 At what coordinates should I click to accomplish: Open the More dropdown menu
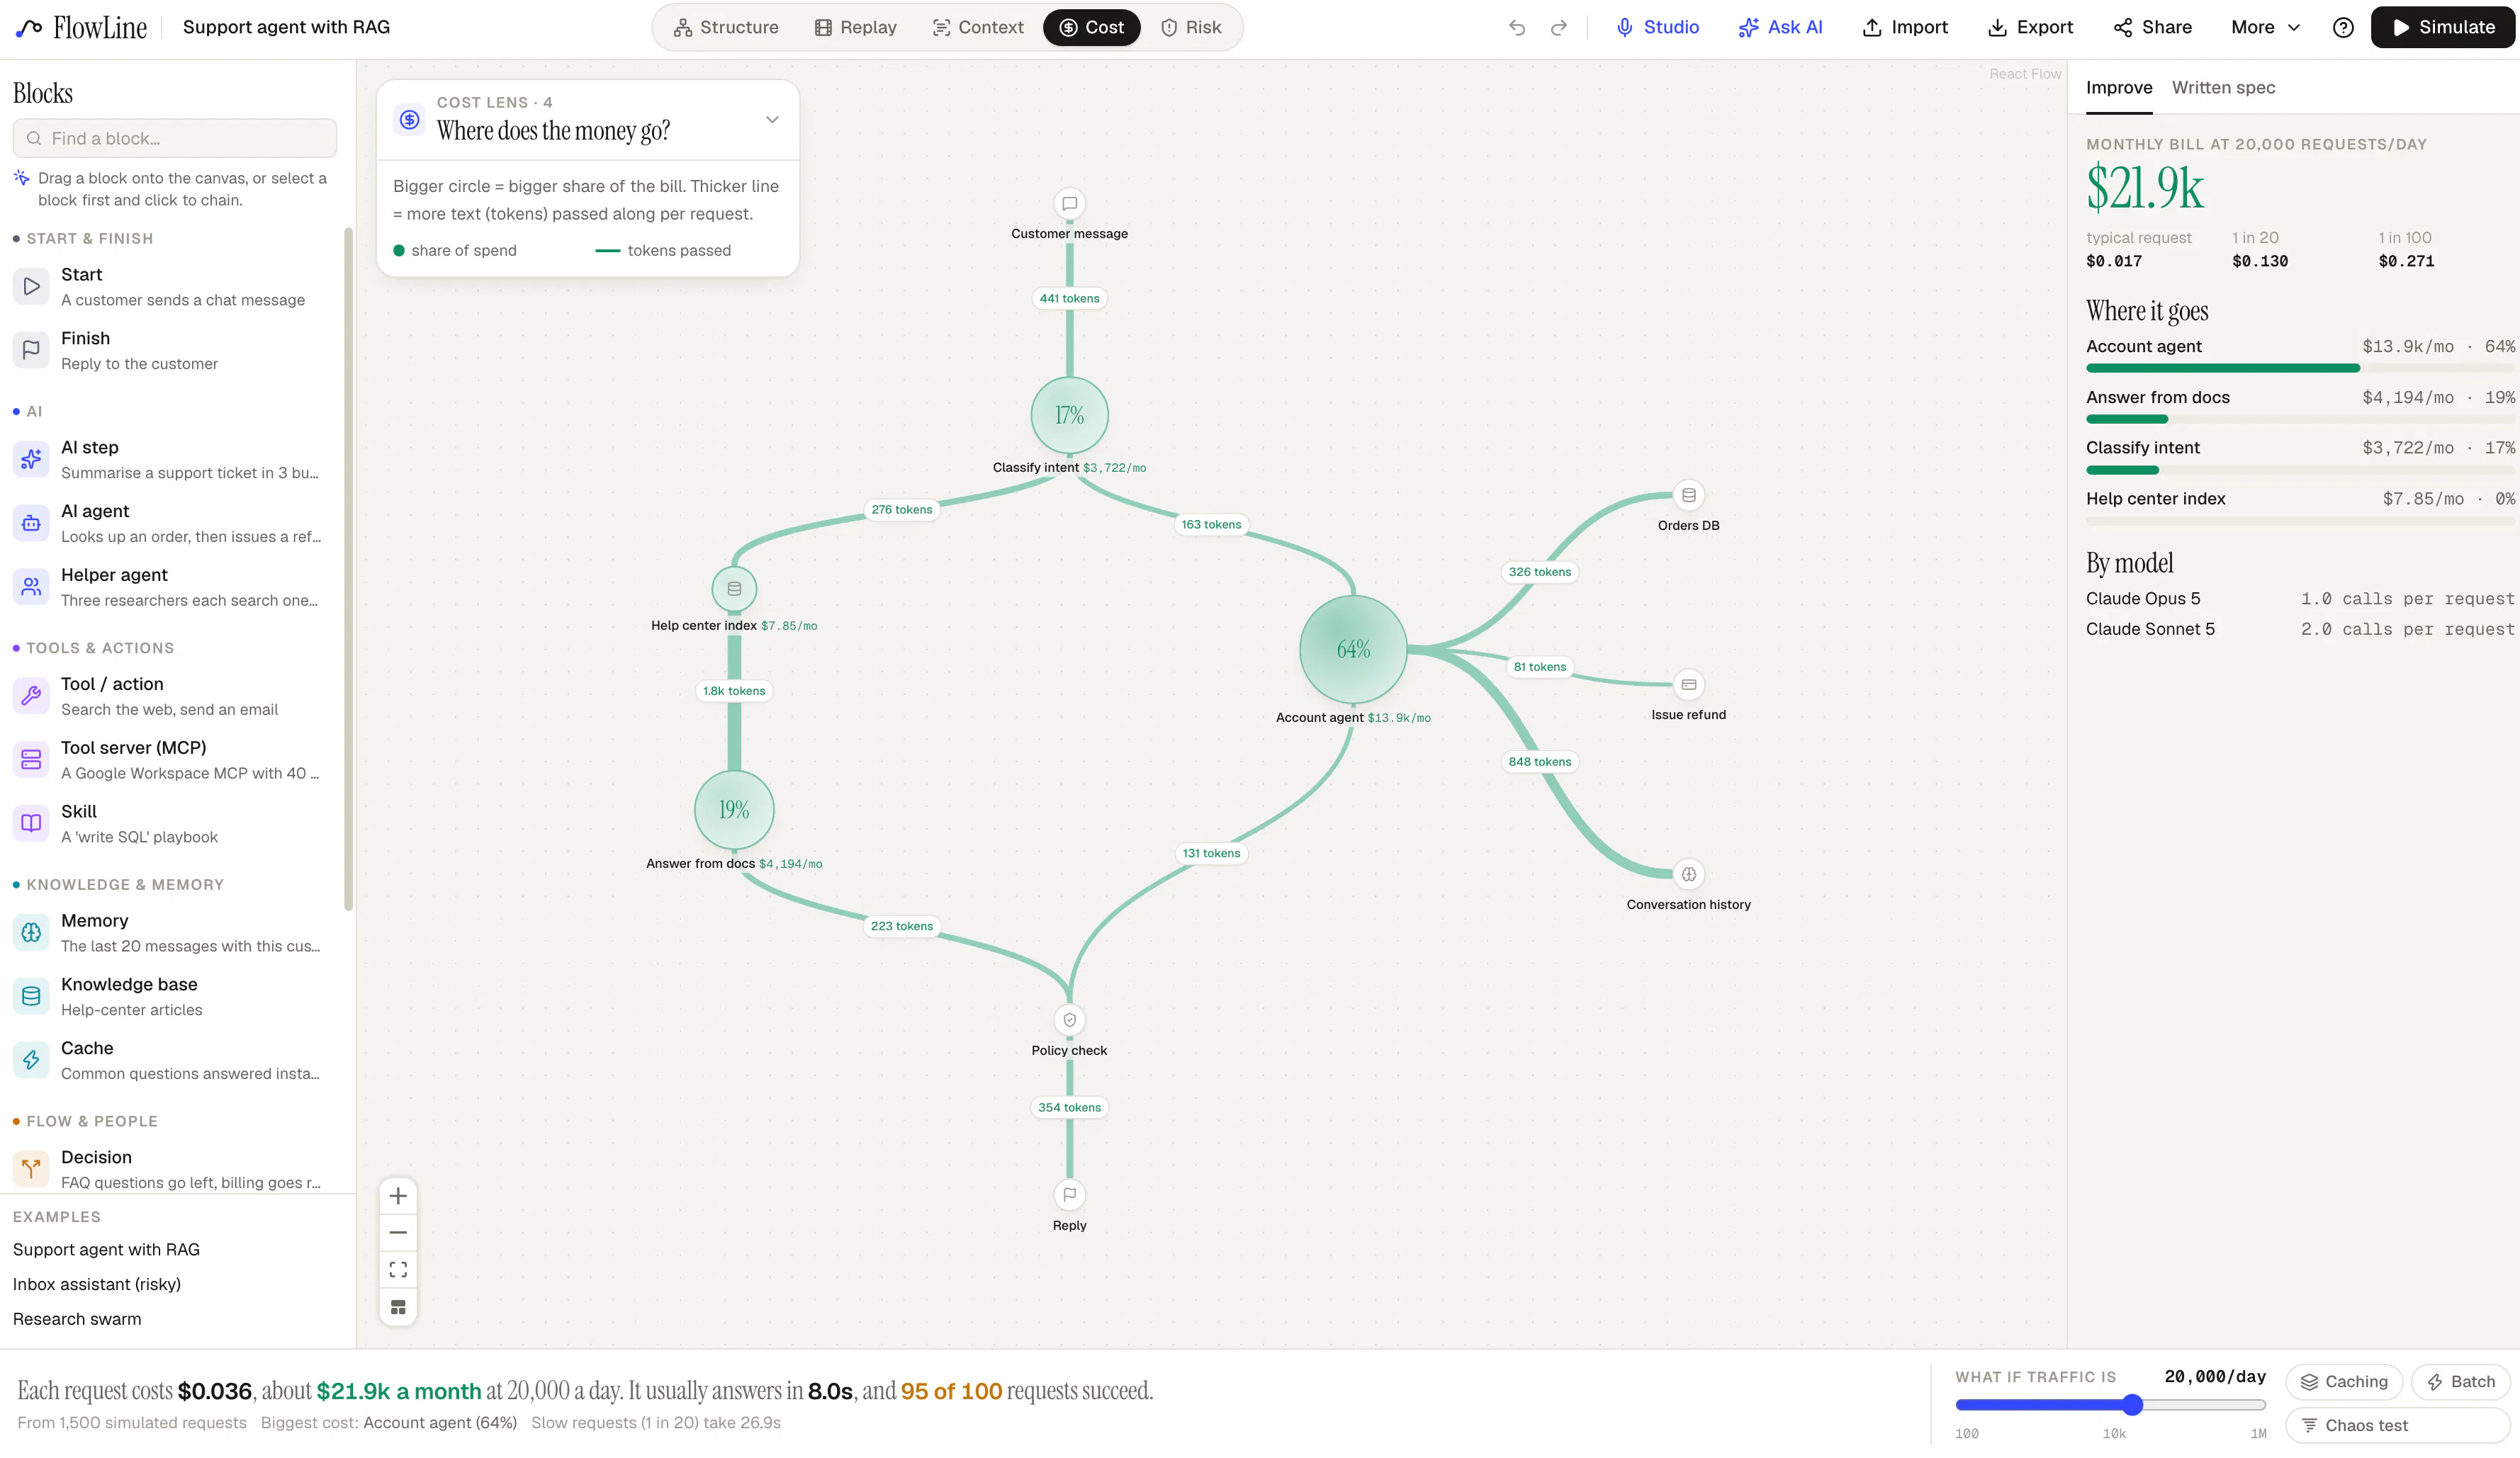click(2265, 27)
